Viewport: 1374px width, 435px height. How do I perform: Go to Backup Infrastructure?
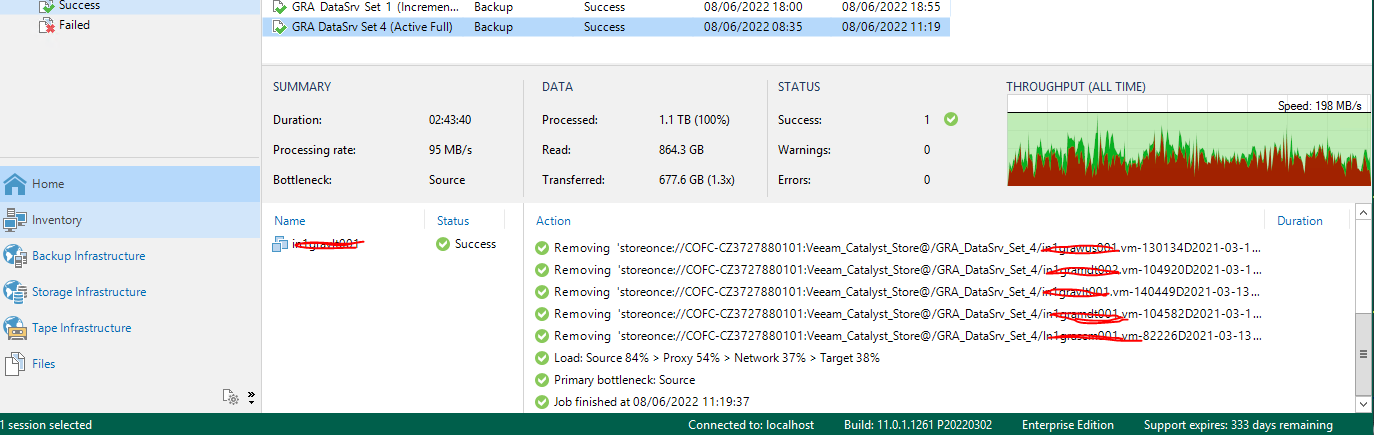click(130, 256)
